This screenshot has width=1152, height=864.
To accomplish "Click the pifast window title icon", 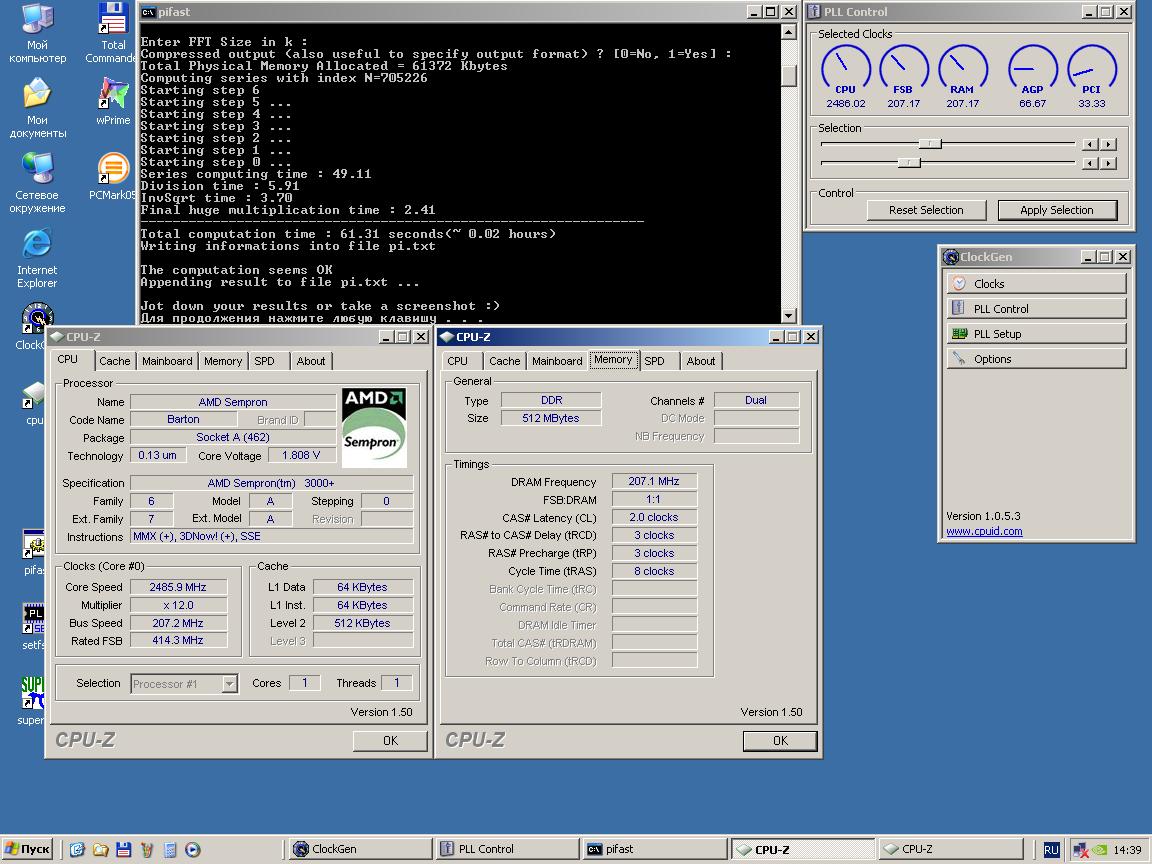I will pos(148,12).
